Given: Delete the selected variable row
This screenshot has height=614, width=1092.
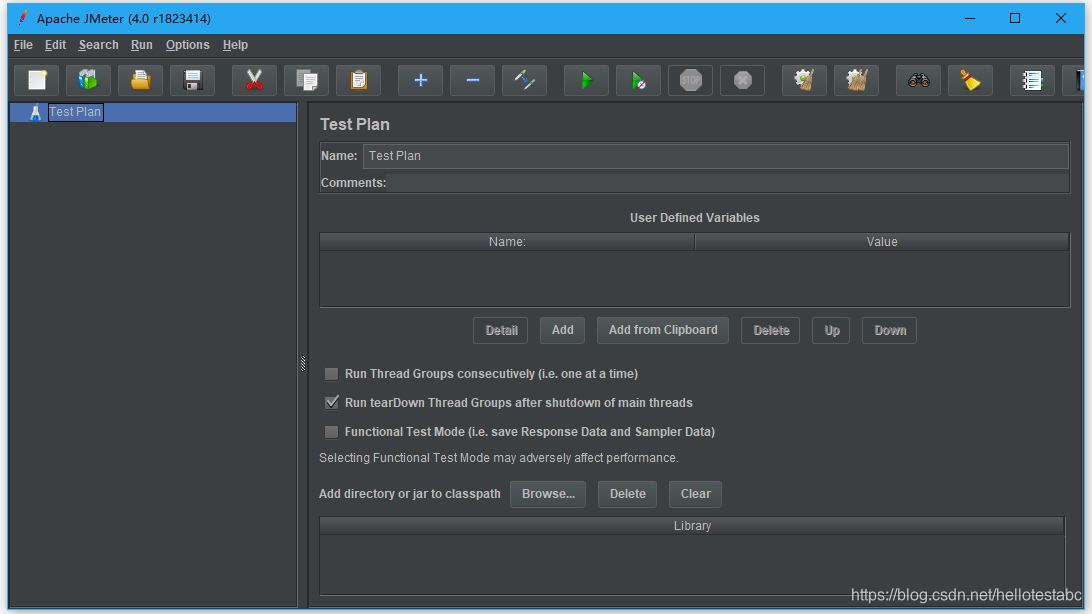Looking at the screenshot, I should (x=771, y=330).
